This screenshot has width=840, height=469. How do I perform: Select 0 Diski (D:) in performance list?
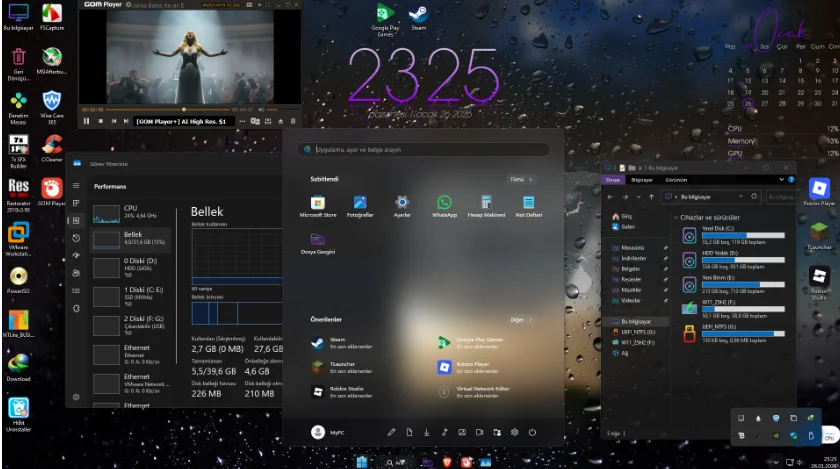pos(132,267)
